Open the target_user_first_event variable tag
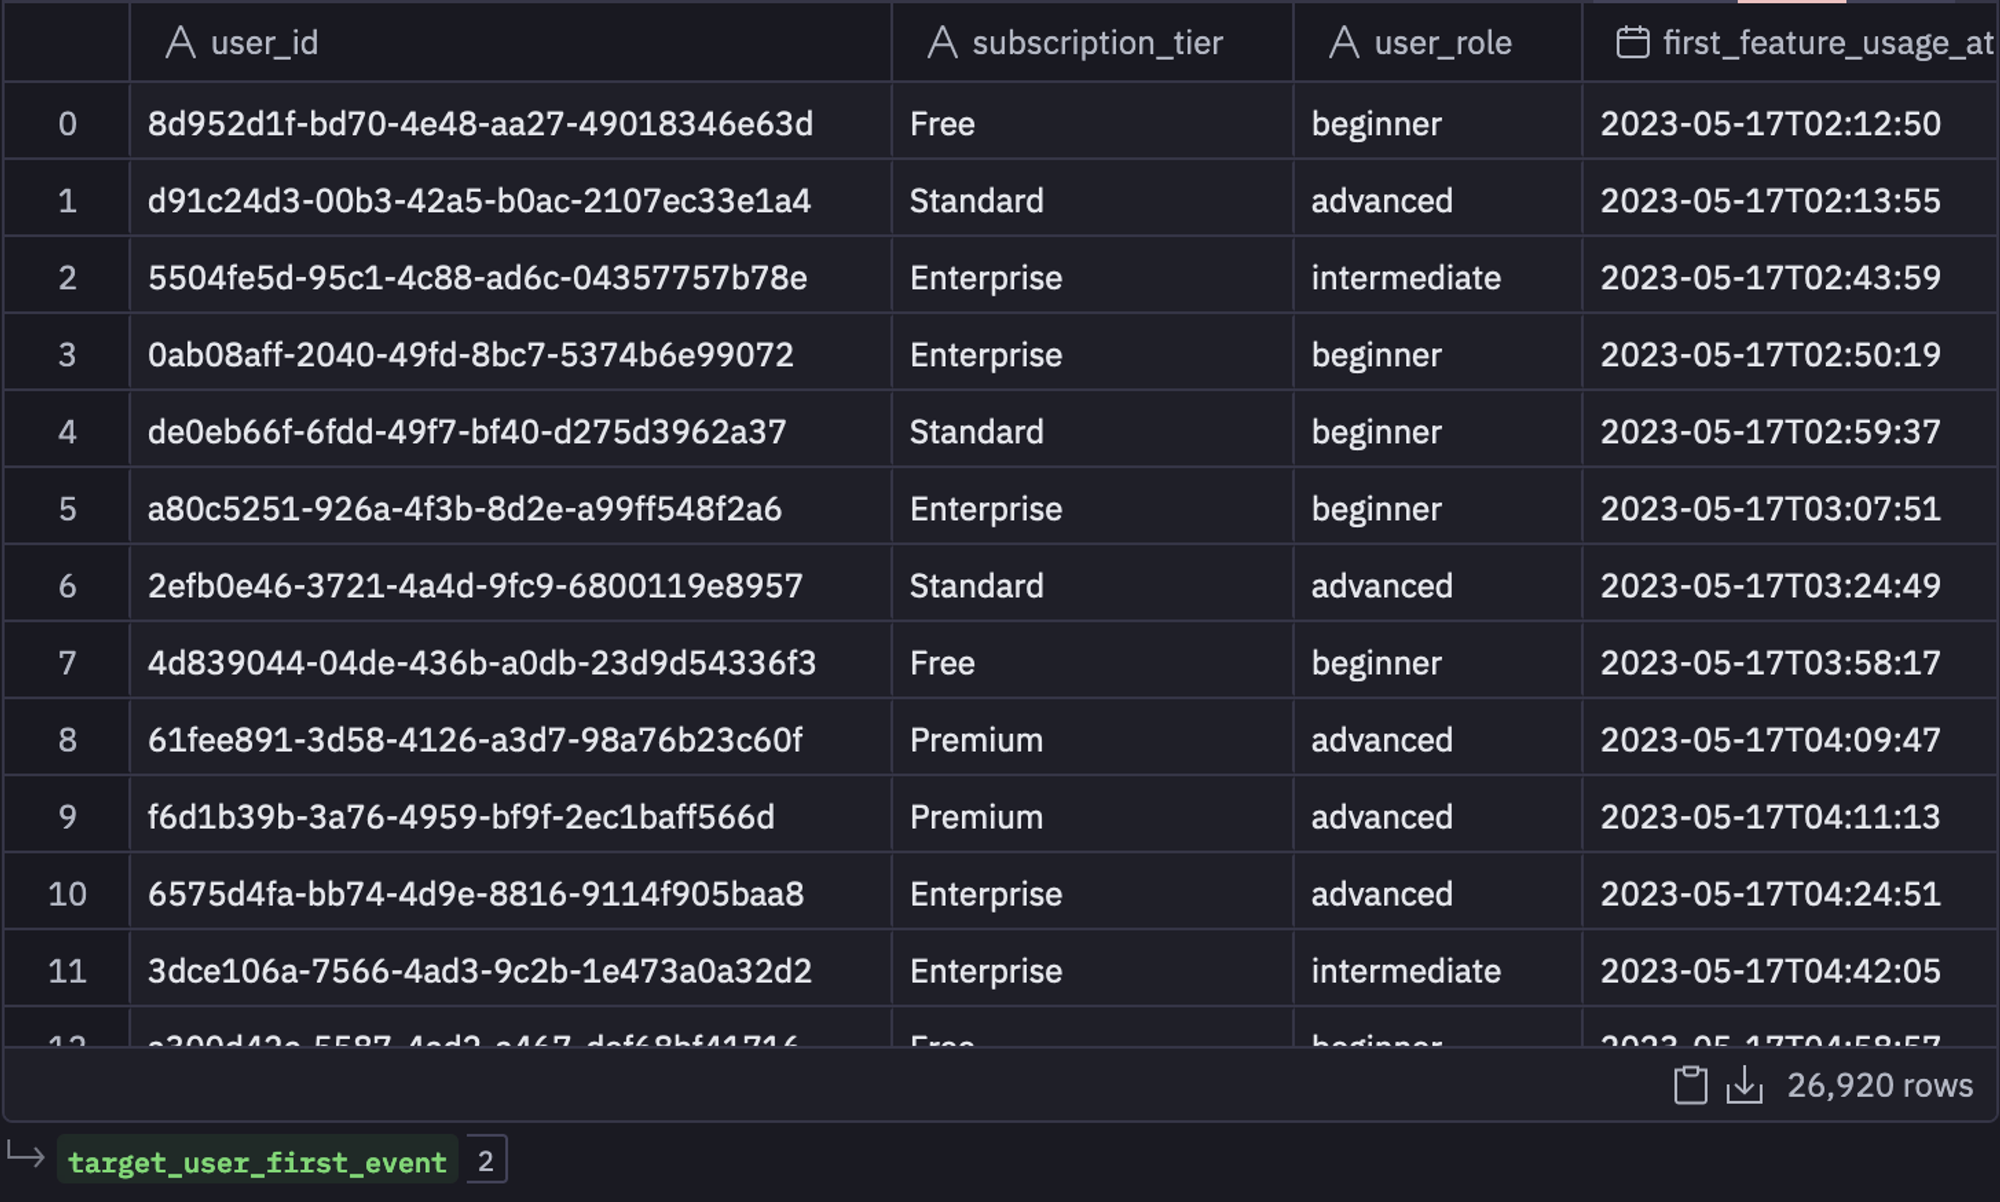Image resolution: width=2000 pixels, height=1202 pixels. tap(257, 1162)
